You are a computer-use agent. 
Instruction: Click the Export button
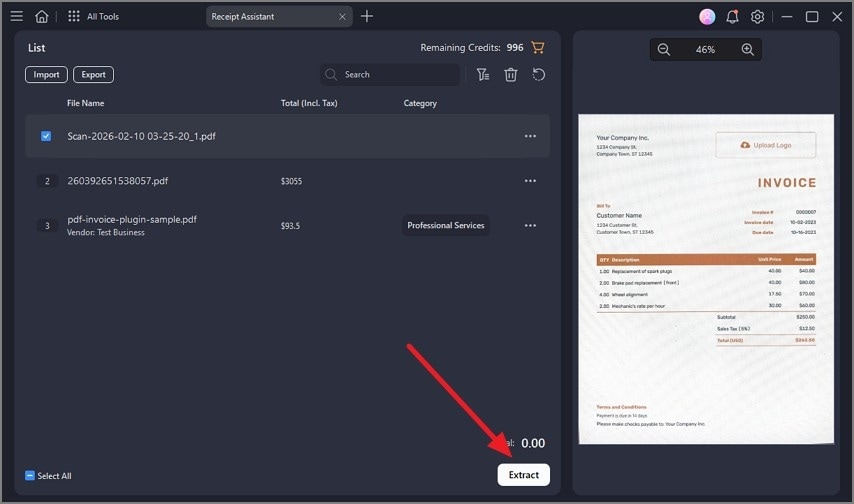pos(94,75)
